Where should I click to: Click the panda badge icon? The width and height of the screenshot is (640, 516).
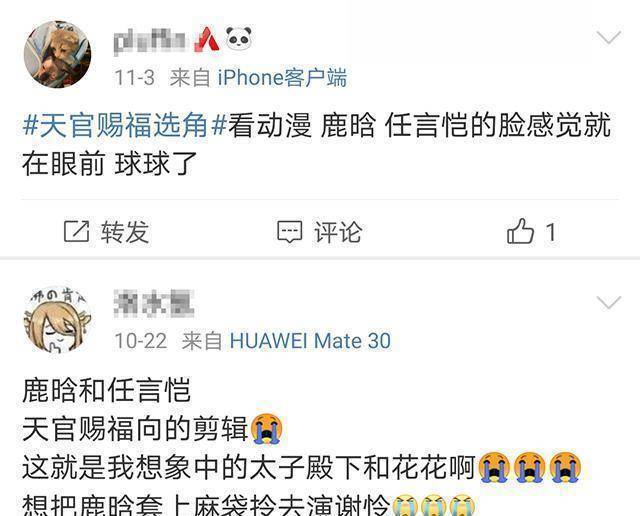[x=239, y=39]
